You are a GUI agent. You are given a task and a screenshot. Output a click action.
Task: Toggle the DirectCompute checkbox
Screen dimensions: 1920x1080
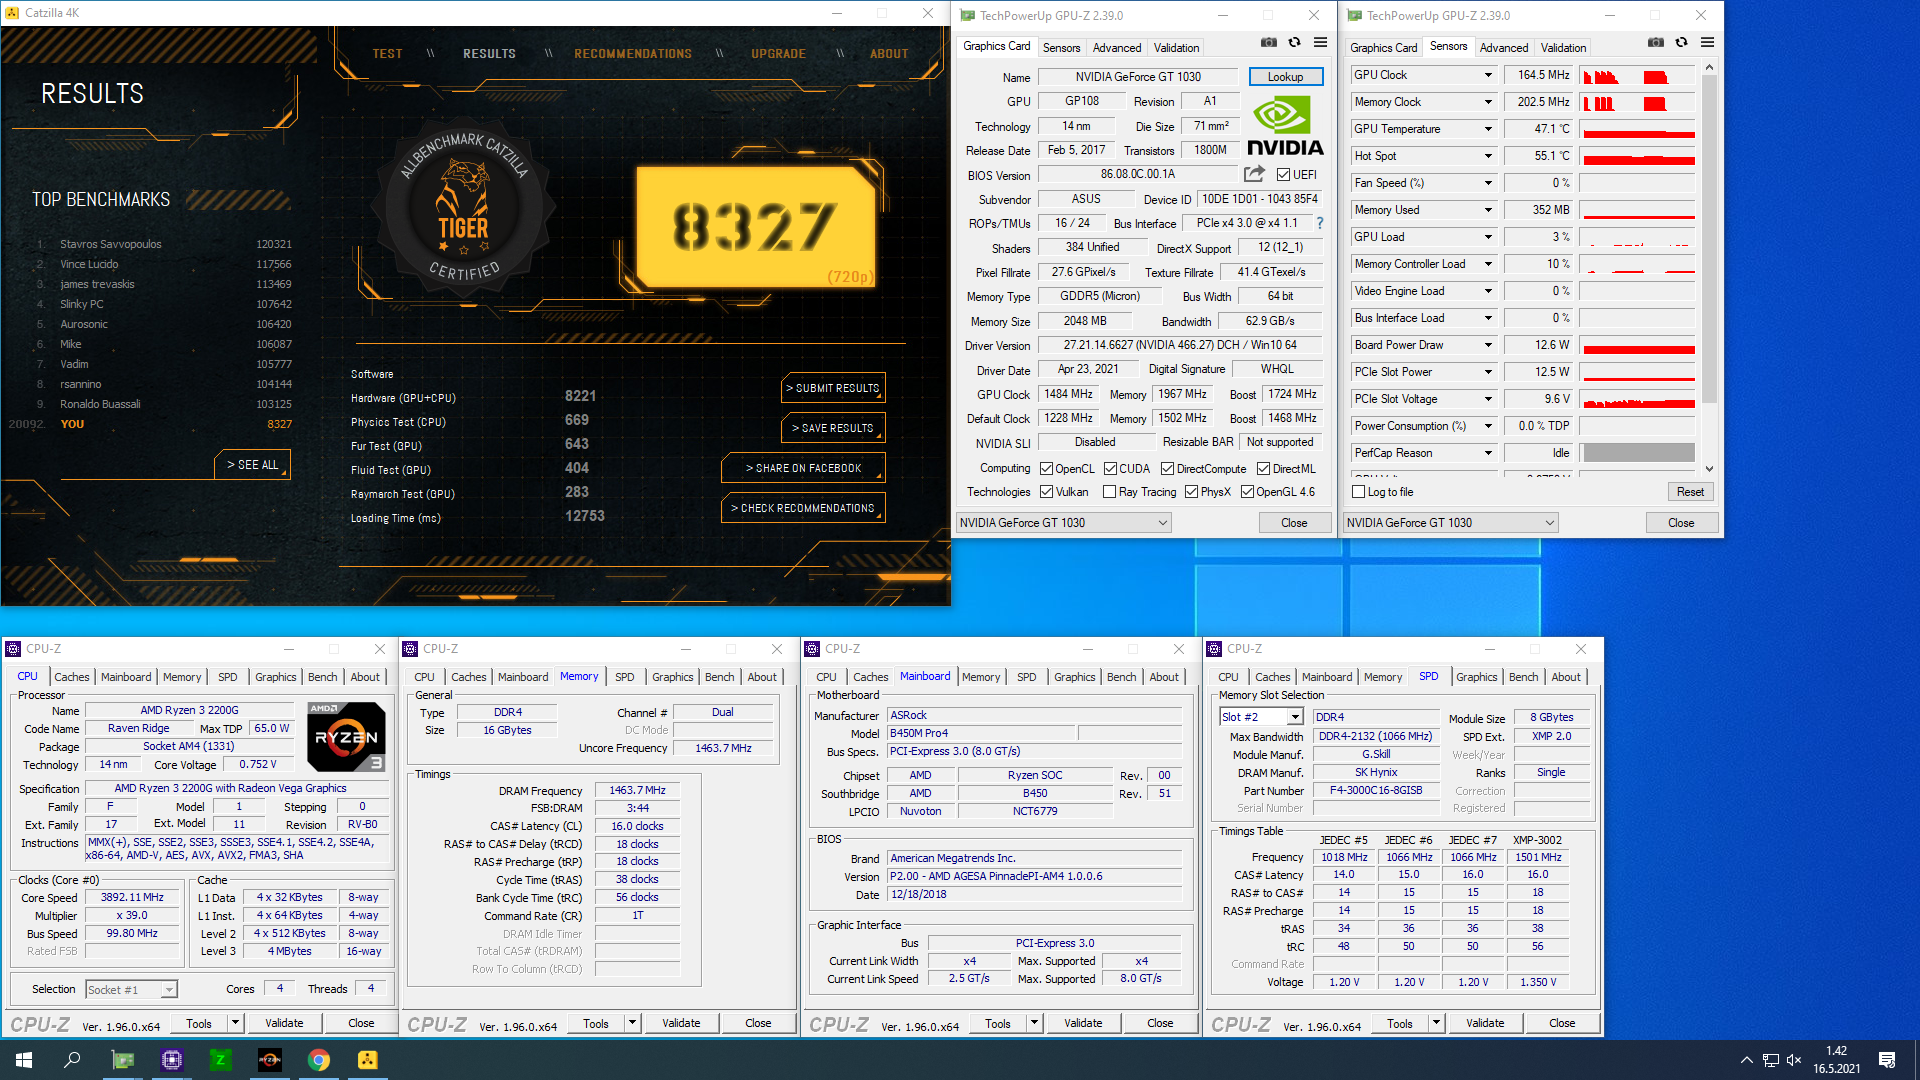click(x=1167, y=469)
